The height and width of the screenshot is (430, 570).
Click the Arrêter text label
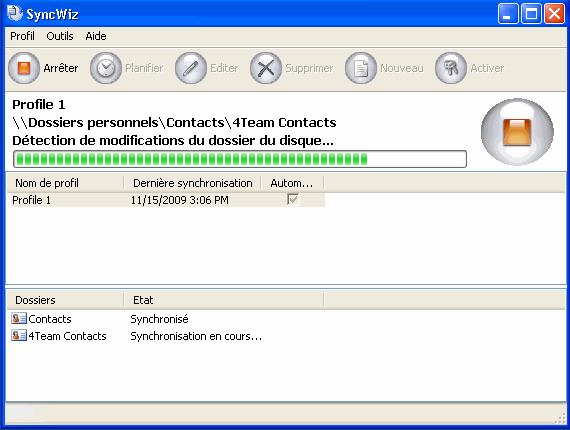click(61, 68)
